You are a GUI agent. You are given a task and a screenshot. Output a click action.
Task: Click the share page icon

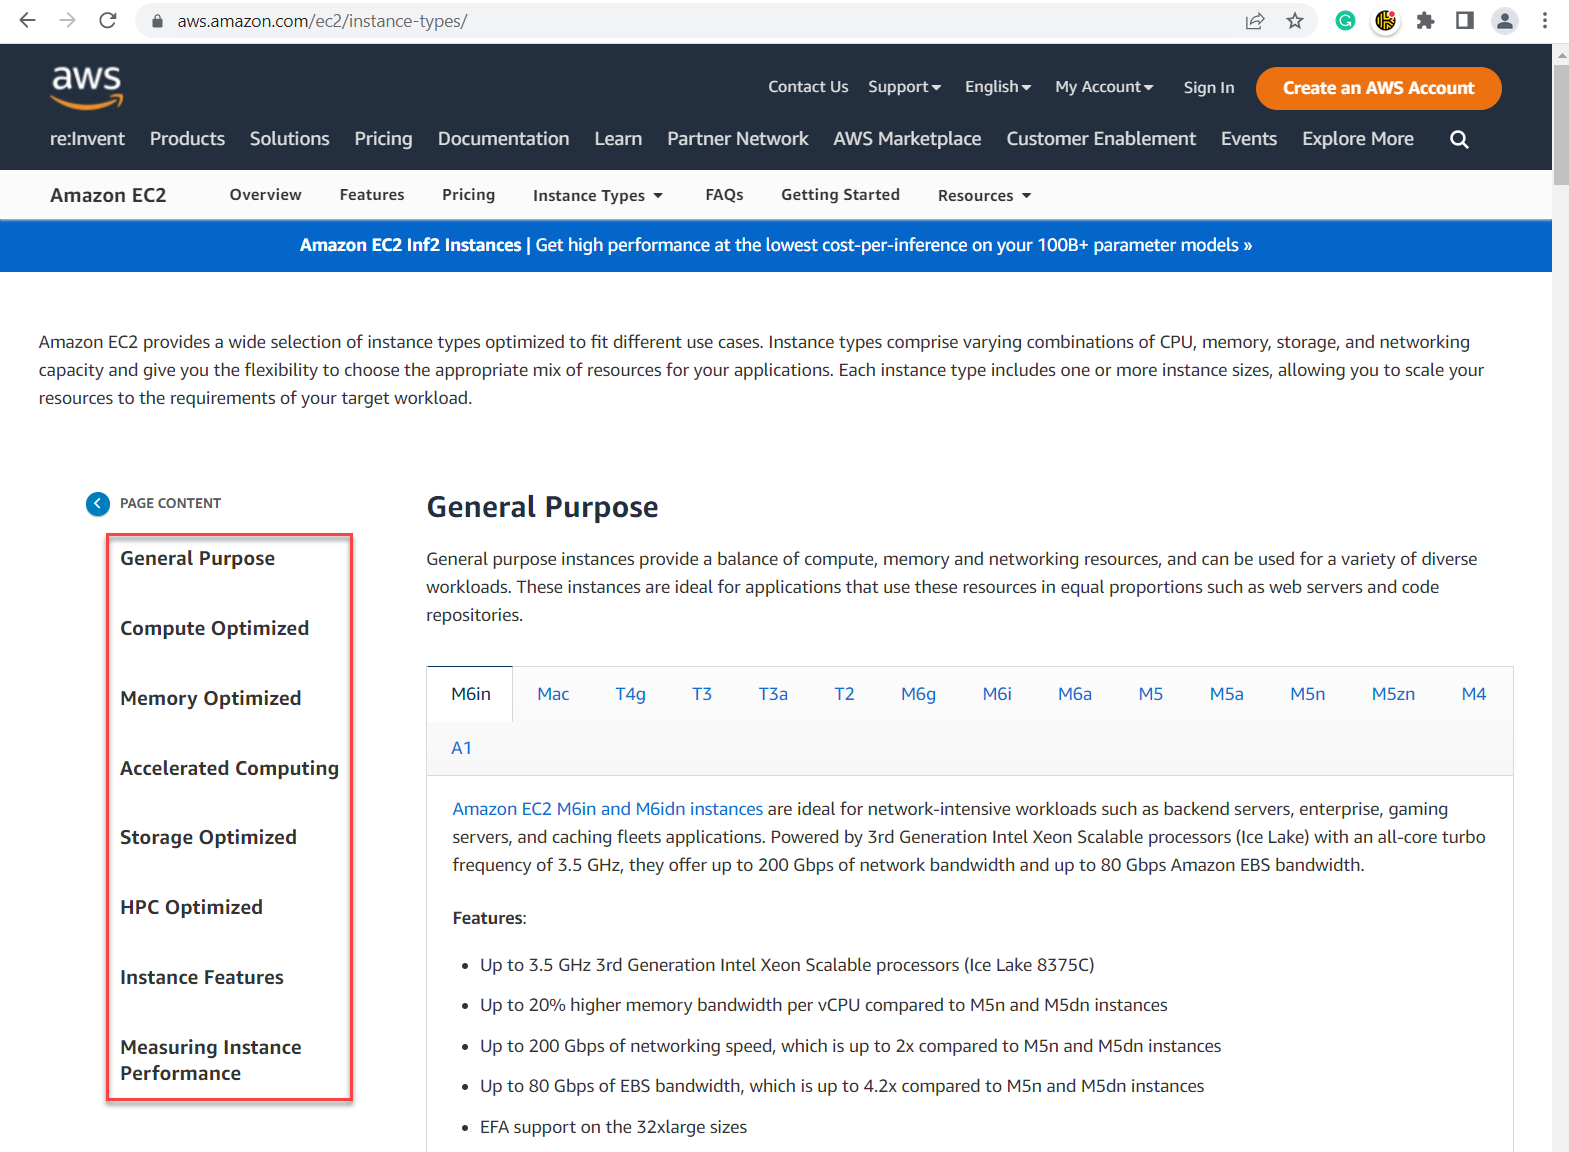click(x=1255, y=21)
